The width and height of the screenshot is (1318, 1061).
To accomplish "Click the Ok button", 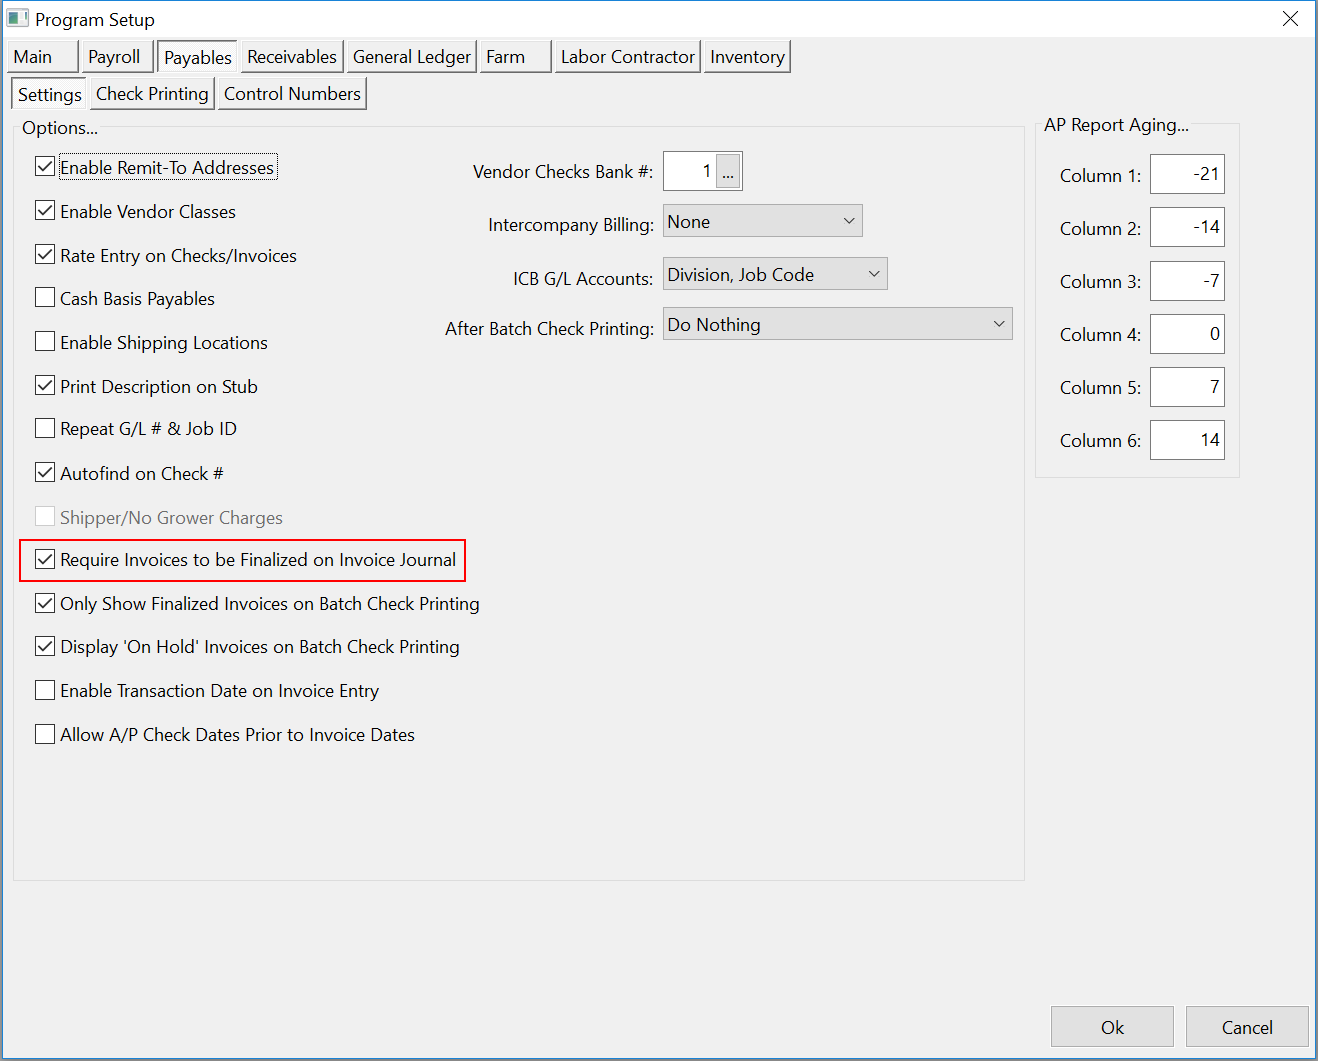I will click(1112, 1027).
